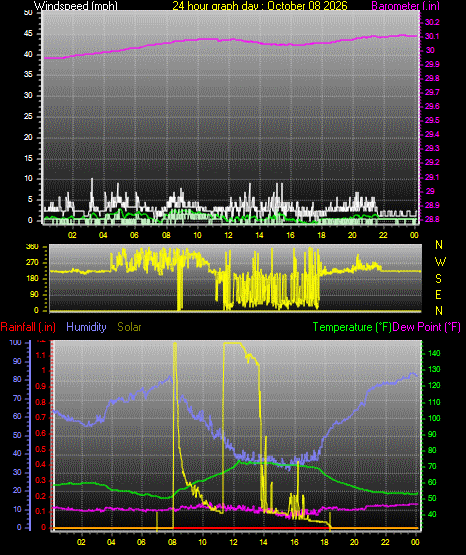Click the '29.9' barometer axis value
Viewport: 466px width, 555px height.
pos(432,64)
